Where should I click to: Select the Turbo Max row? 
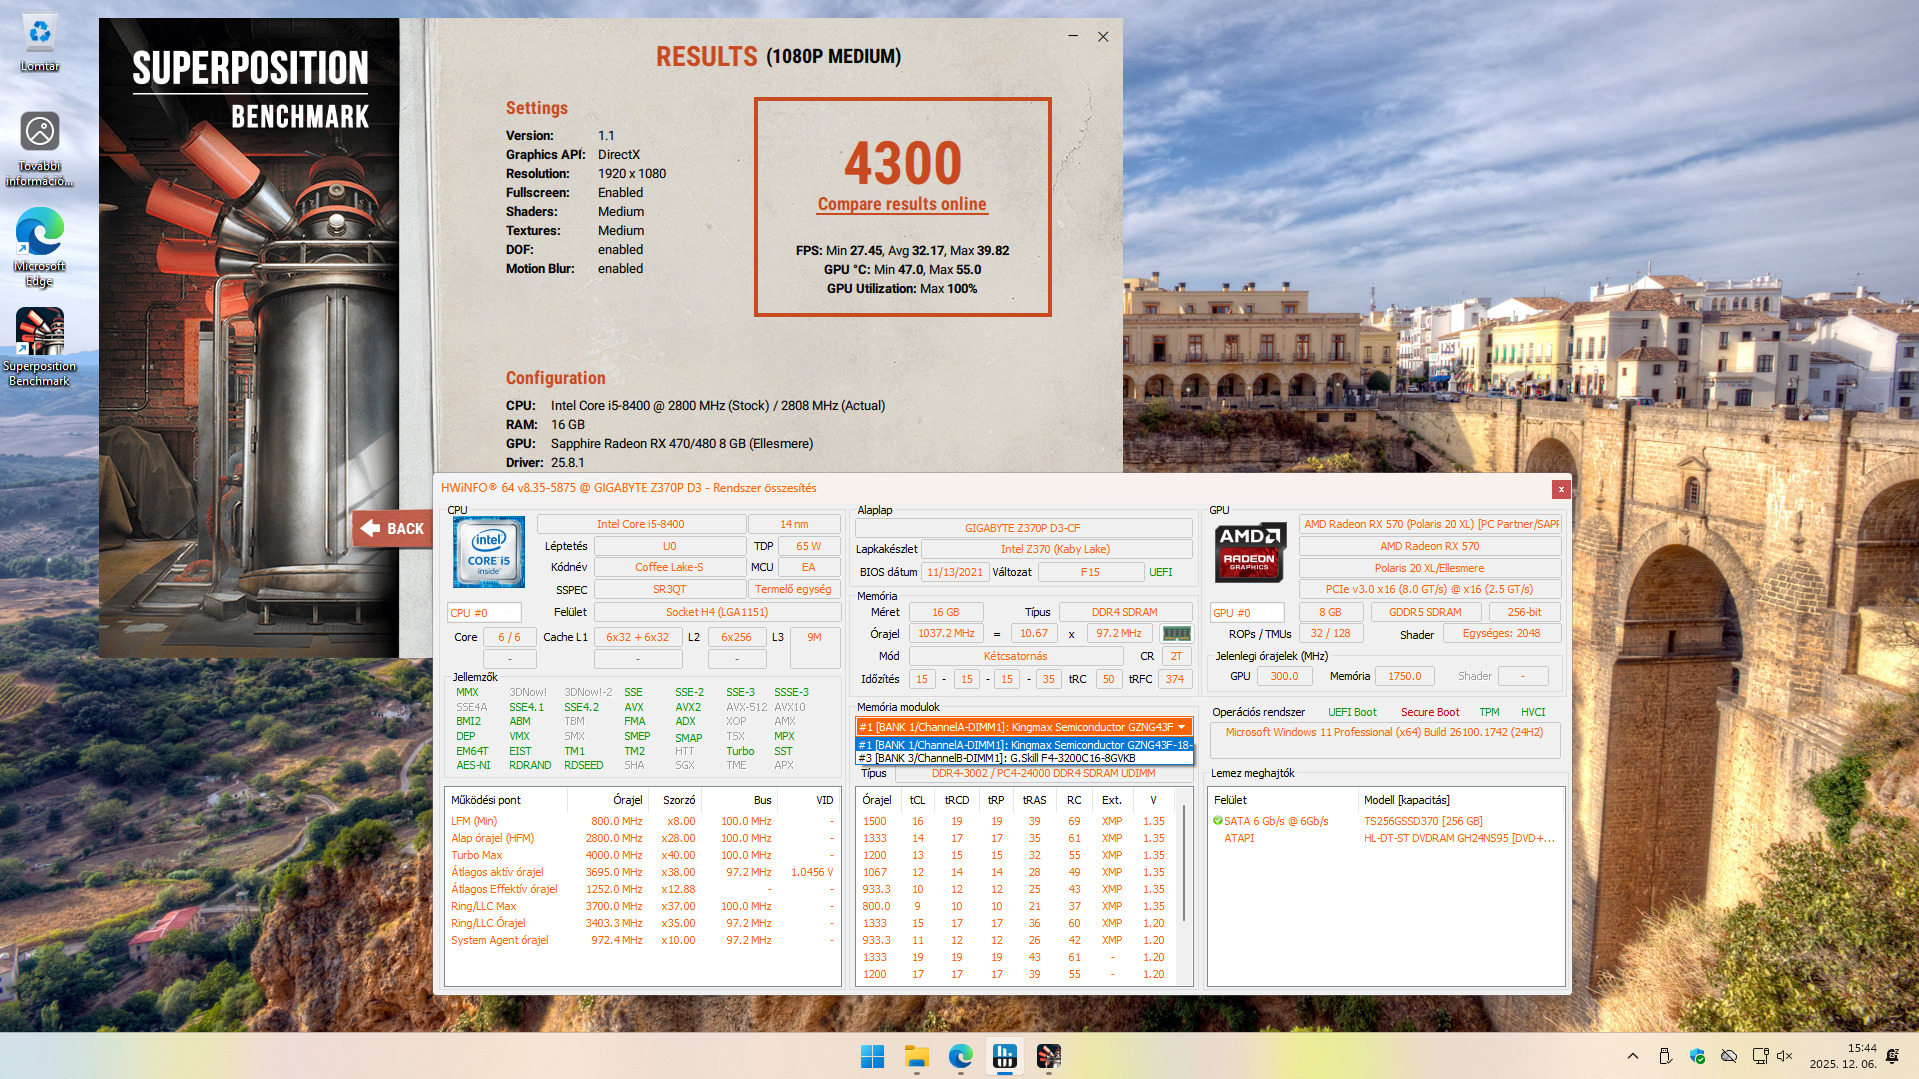[642, 855]
